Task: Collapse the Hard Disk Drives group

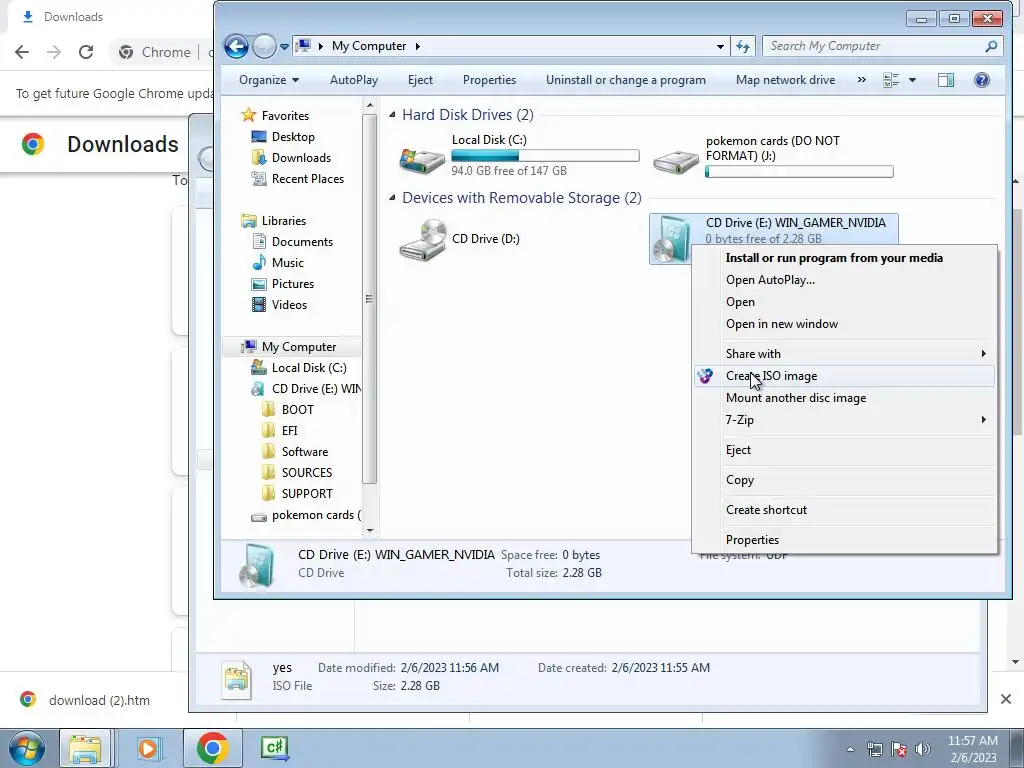Action: coord(392,115)
